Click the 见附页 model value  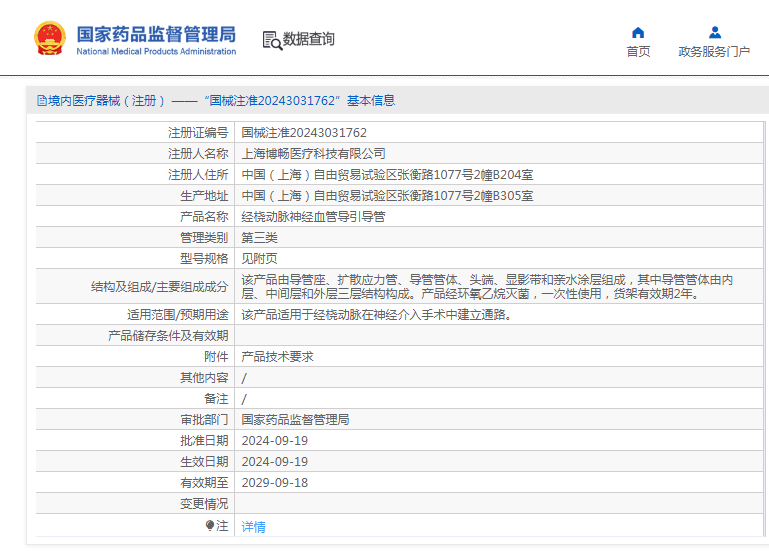pyautogui.click(x=259, y=259)
